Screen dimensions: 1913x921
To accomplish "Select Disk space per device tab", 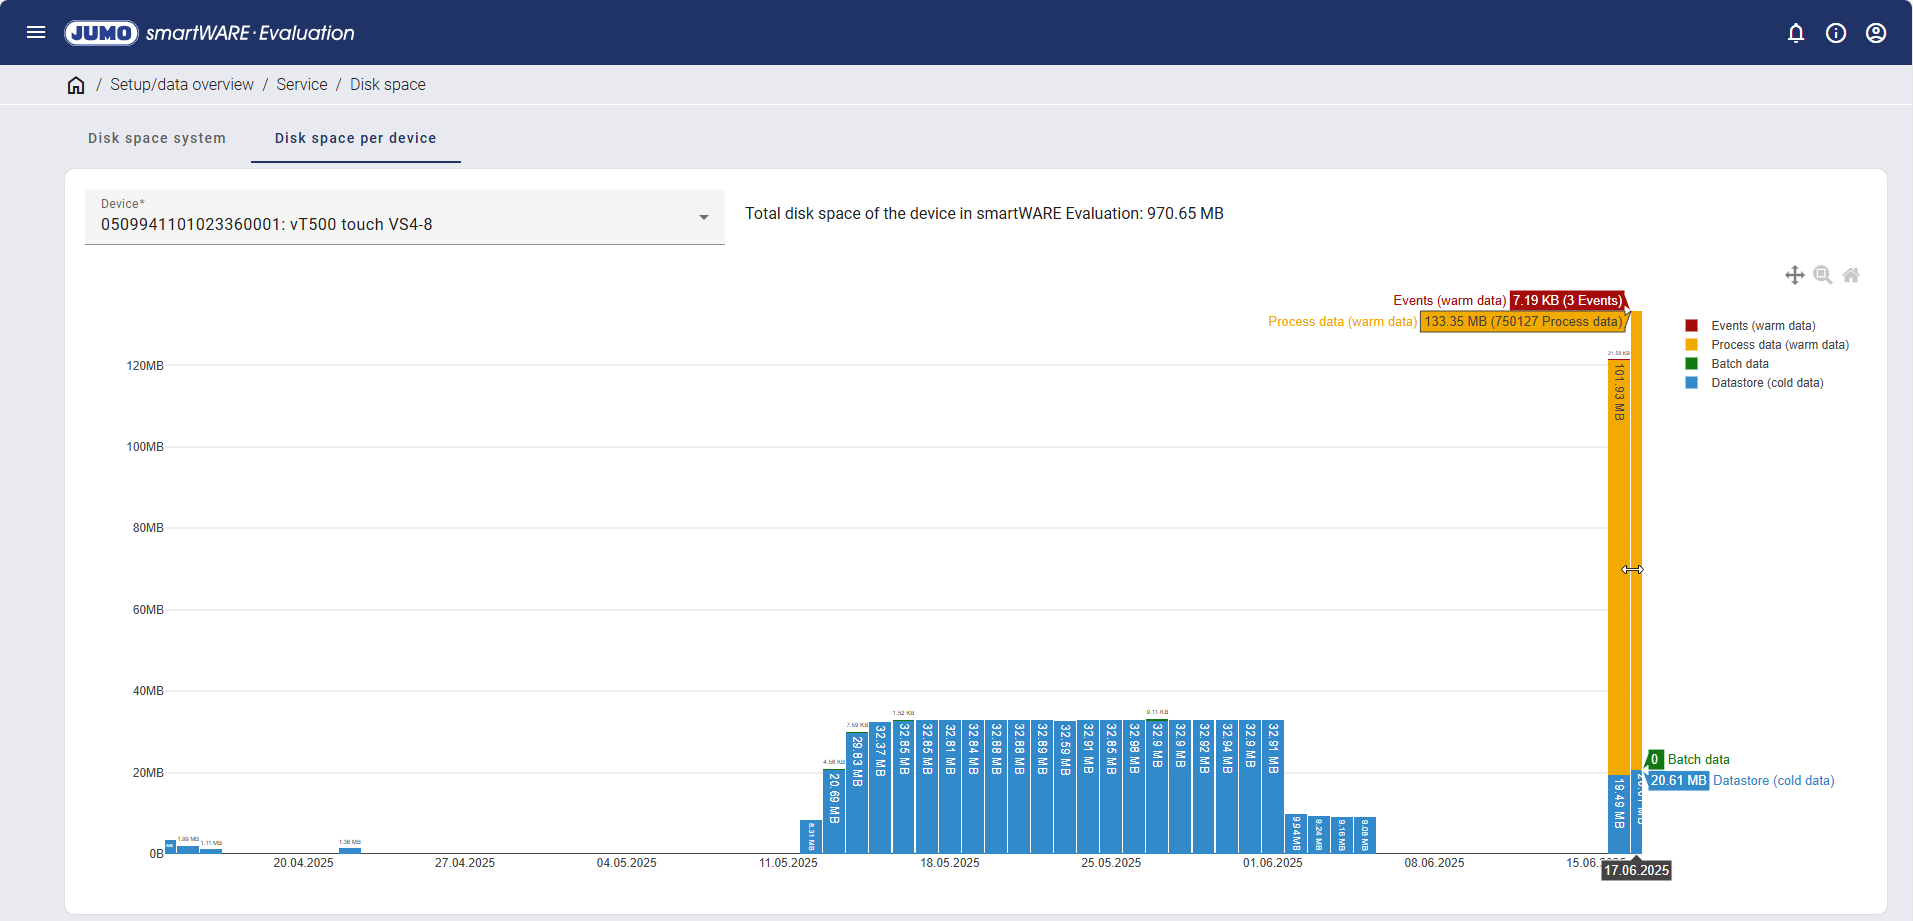I will click(x=355, y=138).
